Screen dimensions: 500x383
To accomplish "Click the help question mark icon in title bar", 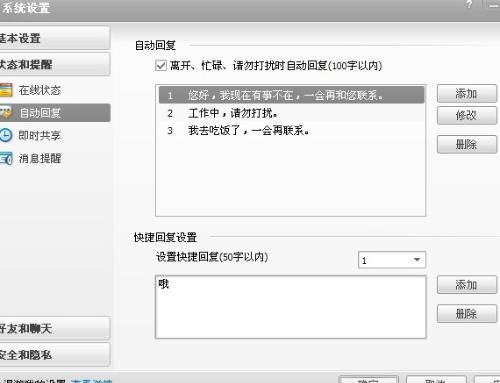I will (x=469, y=5).
